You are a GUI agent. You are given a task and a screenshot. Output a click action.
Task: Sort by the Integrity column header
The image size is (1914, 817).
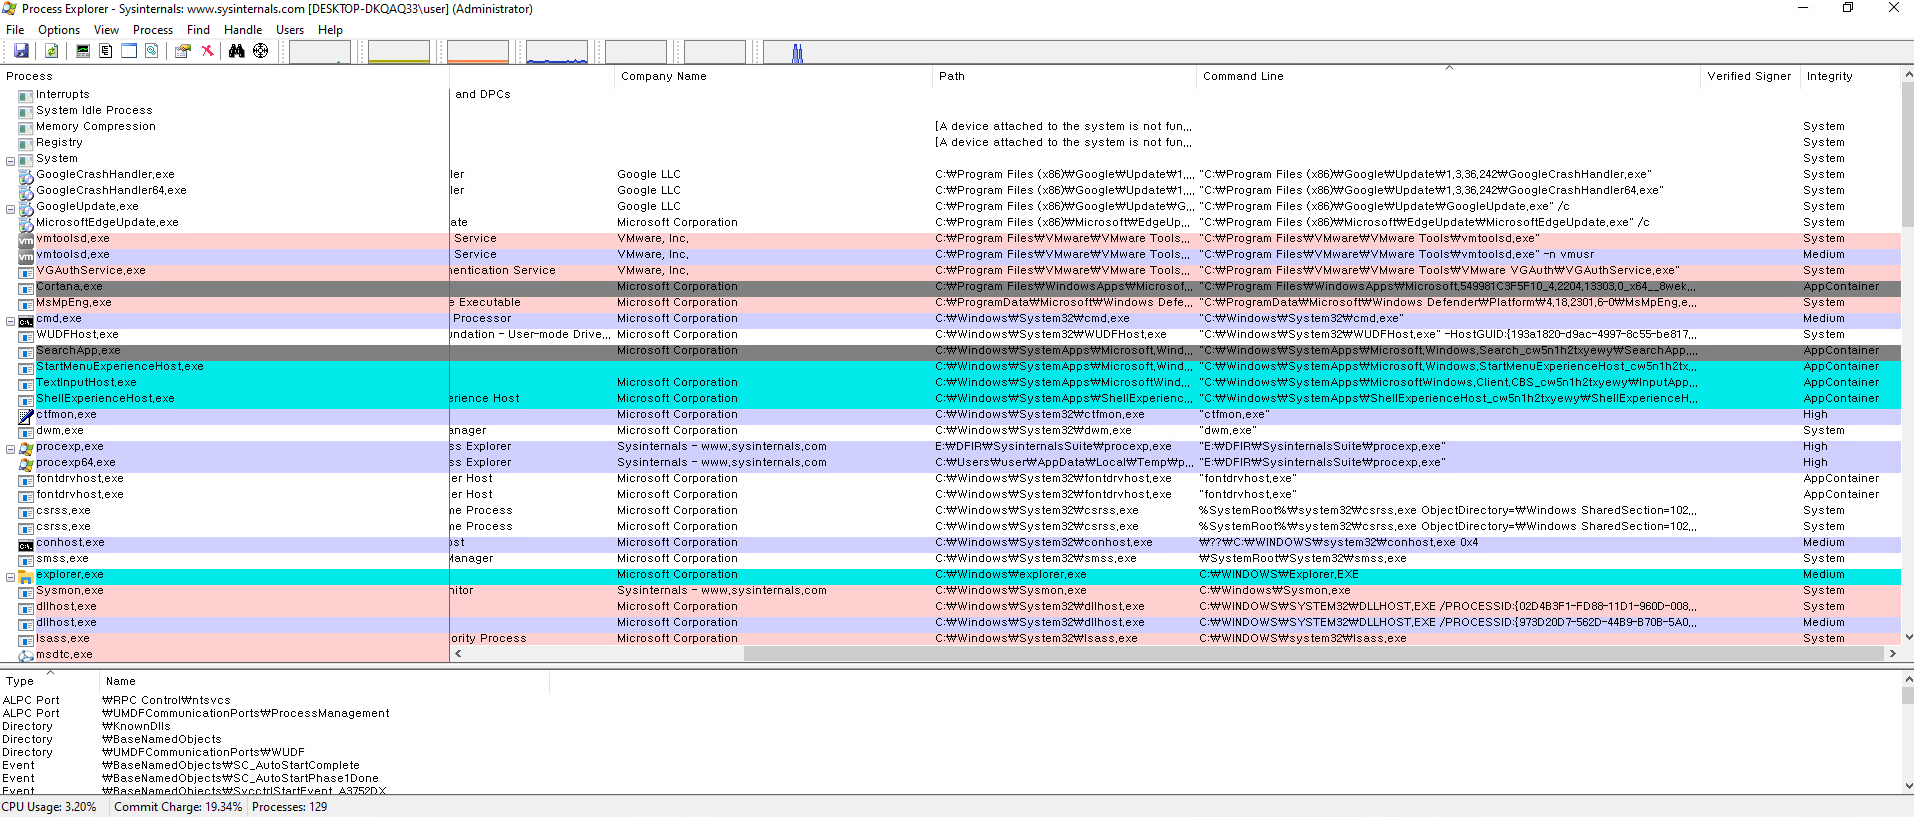[1850, 76]
